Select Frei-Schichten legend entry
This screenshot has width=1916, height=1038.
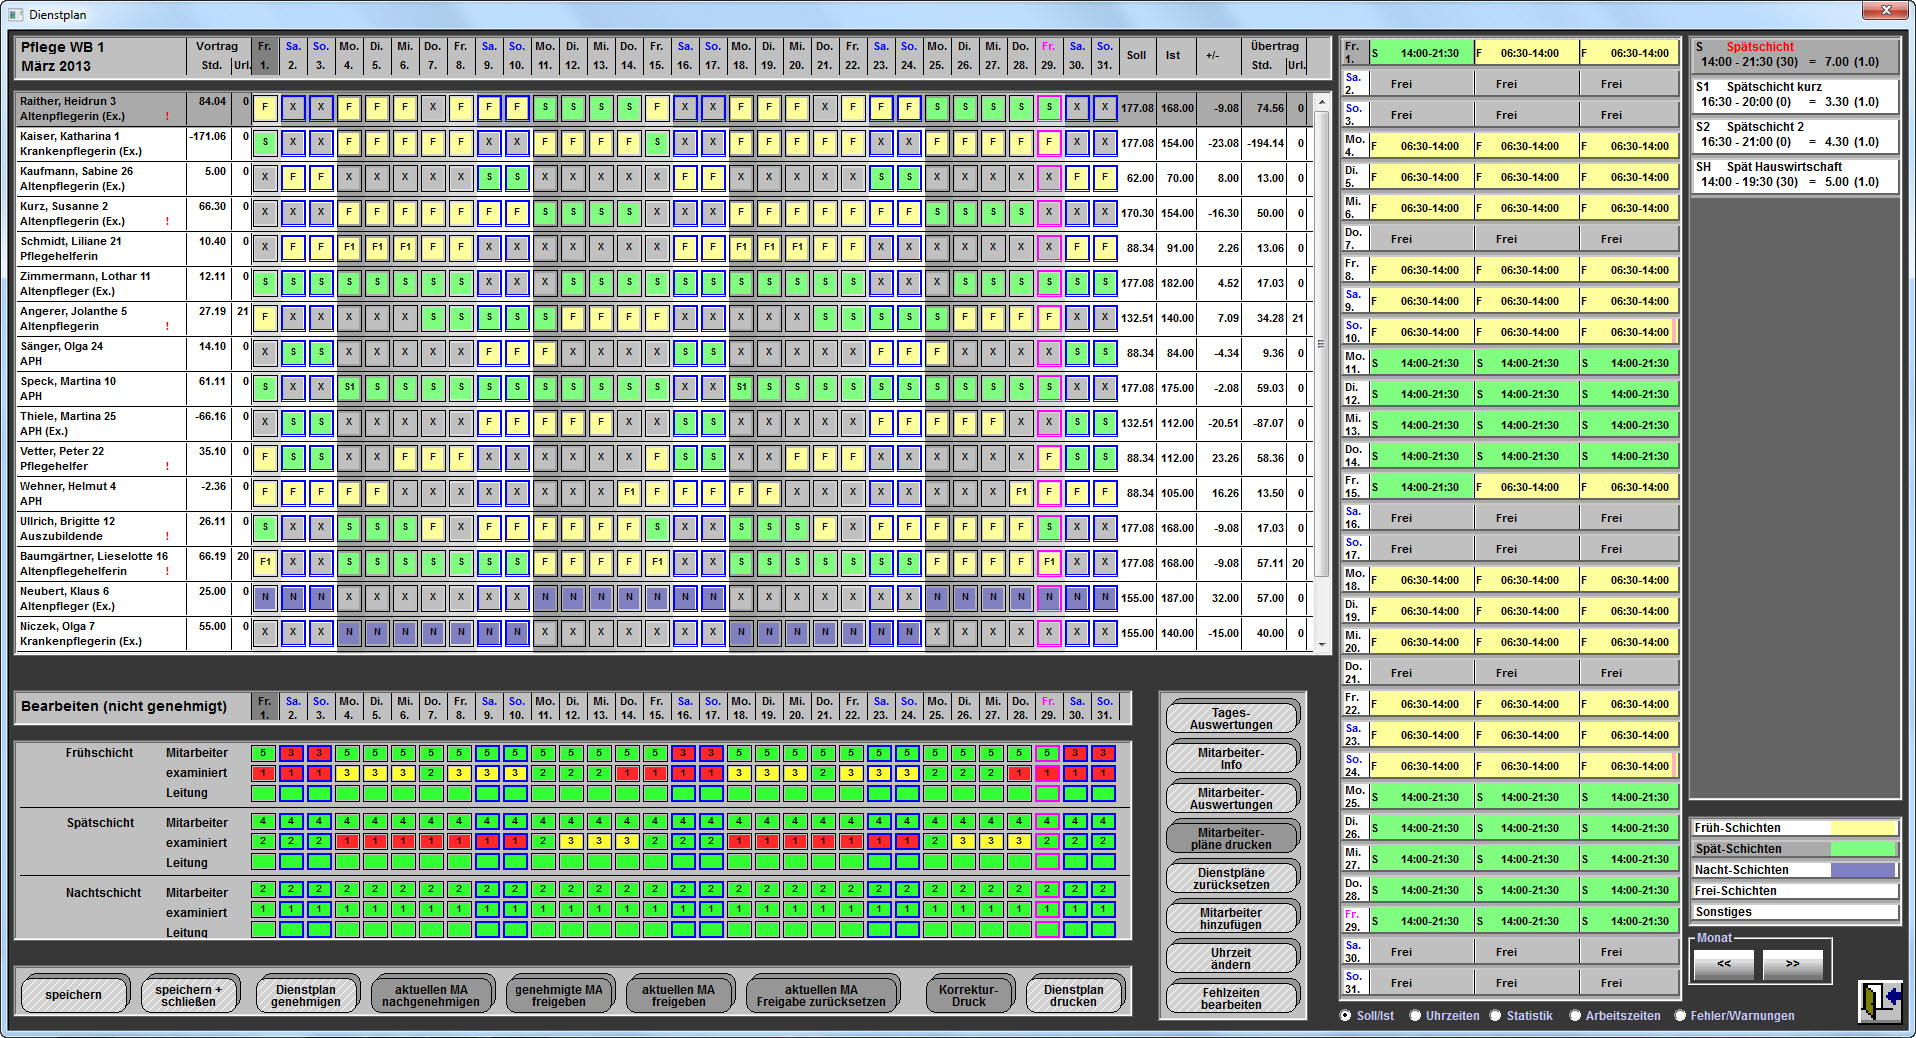1795,891
